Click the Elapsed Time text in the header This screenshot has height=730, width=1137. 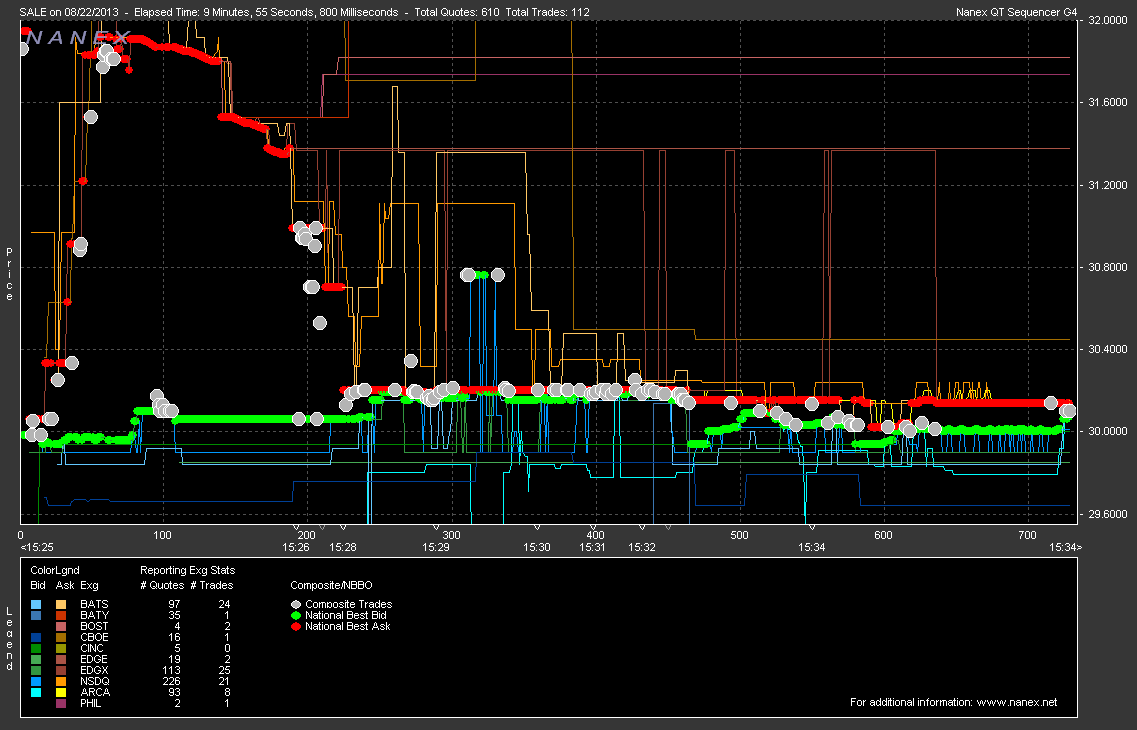266,12
